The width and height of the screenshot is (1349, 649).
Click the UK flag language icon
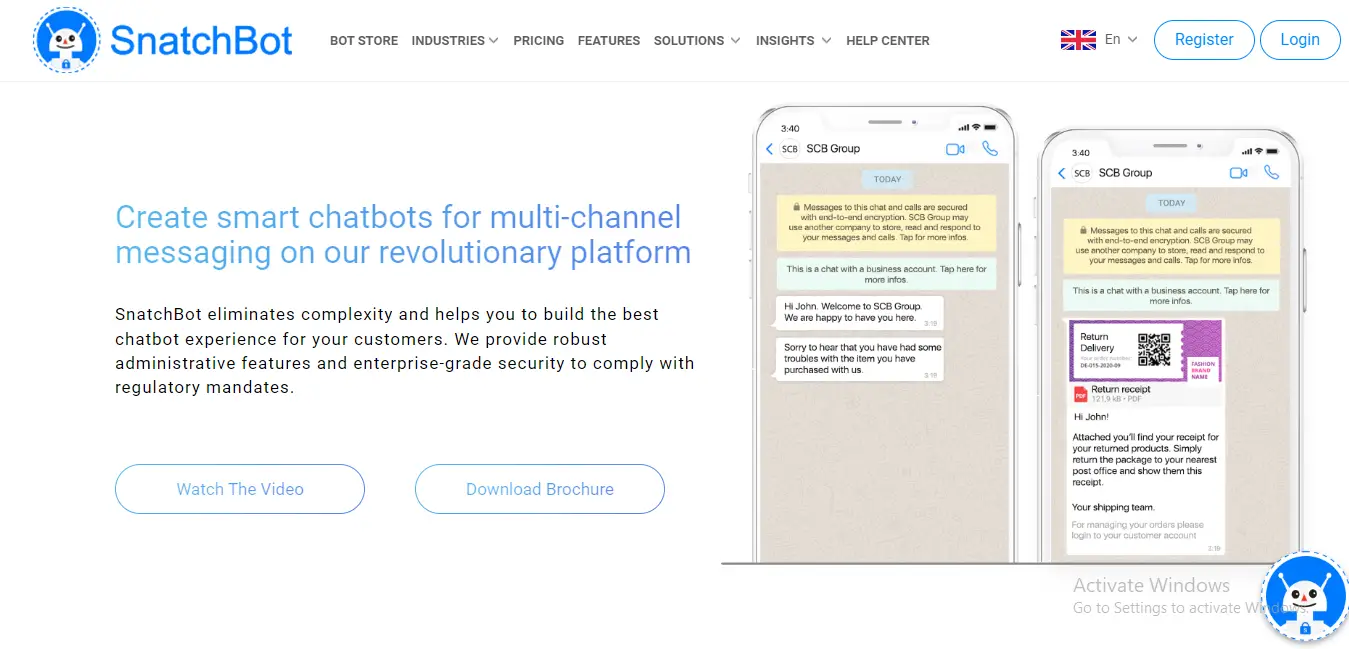coord(1078,40)
